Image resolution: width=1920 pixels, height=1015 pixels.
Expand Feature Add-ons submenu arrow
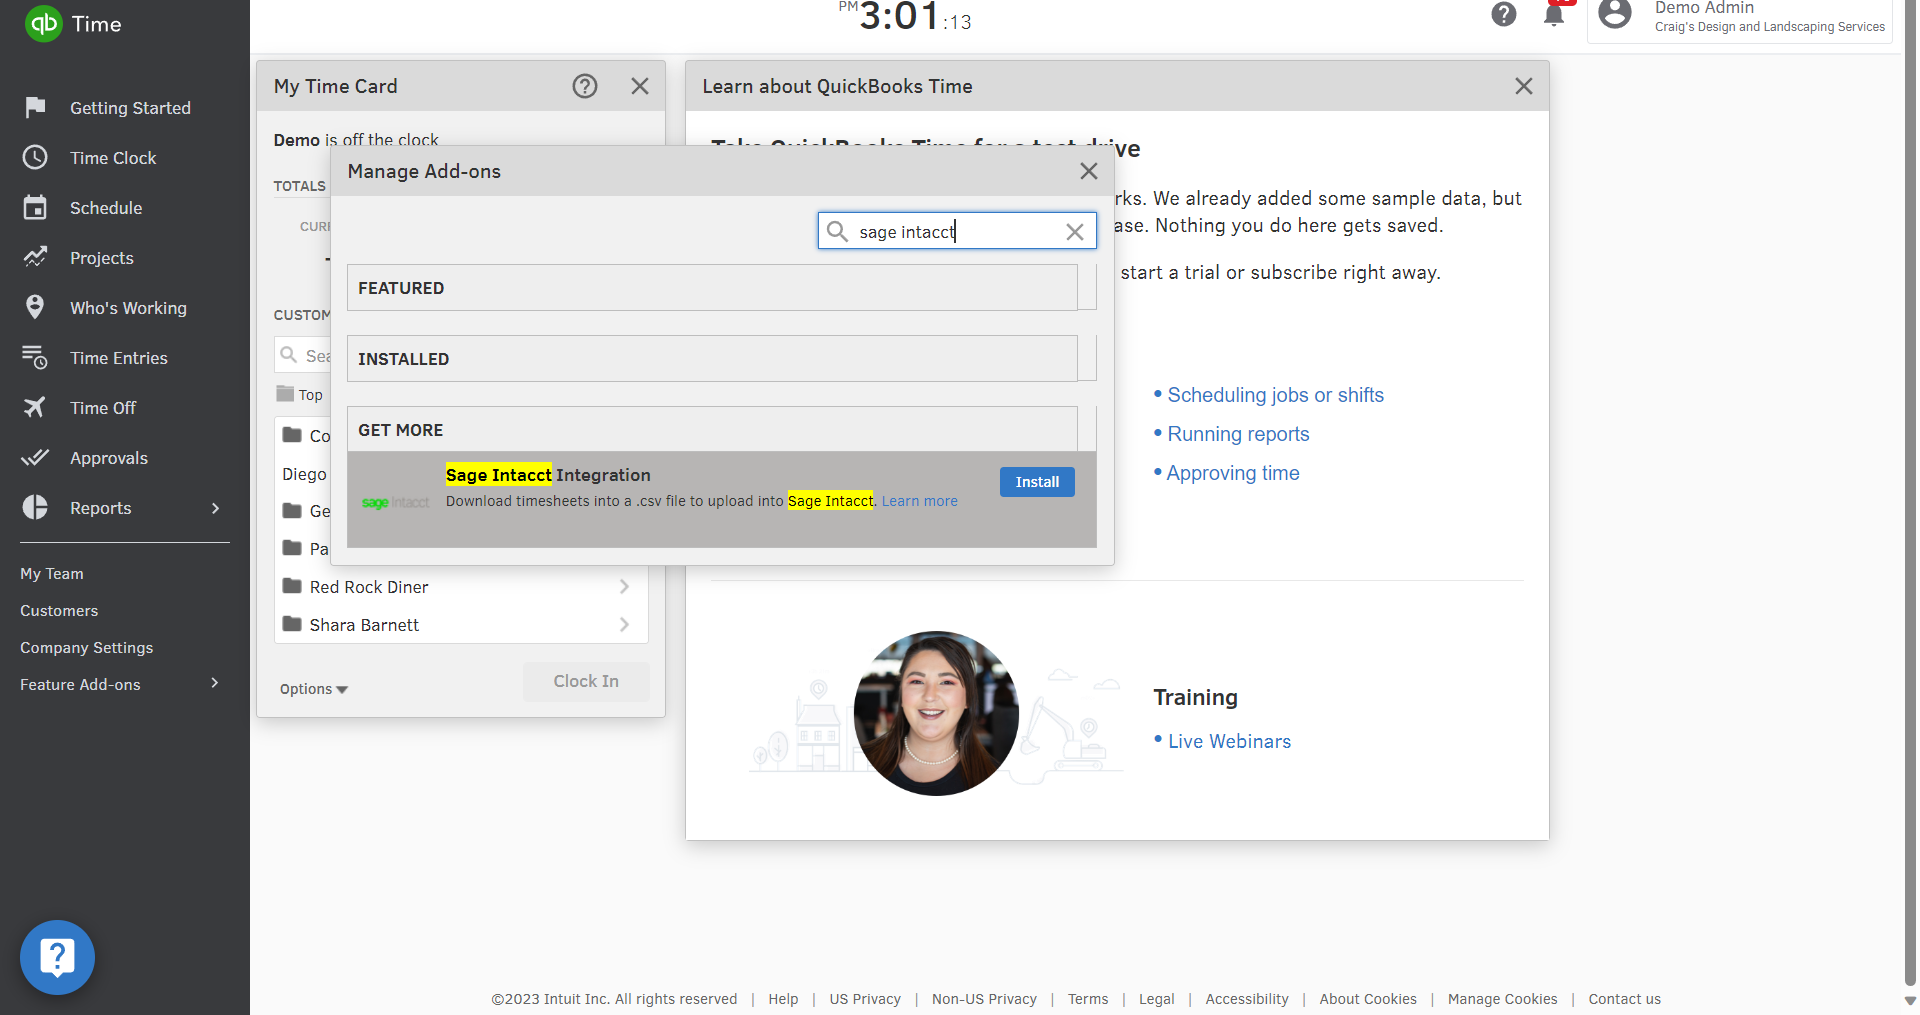[x=215, y=684]
